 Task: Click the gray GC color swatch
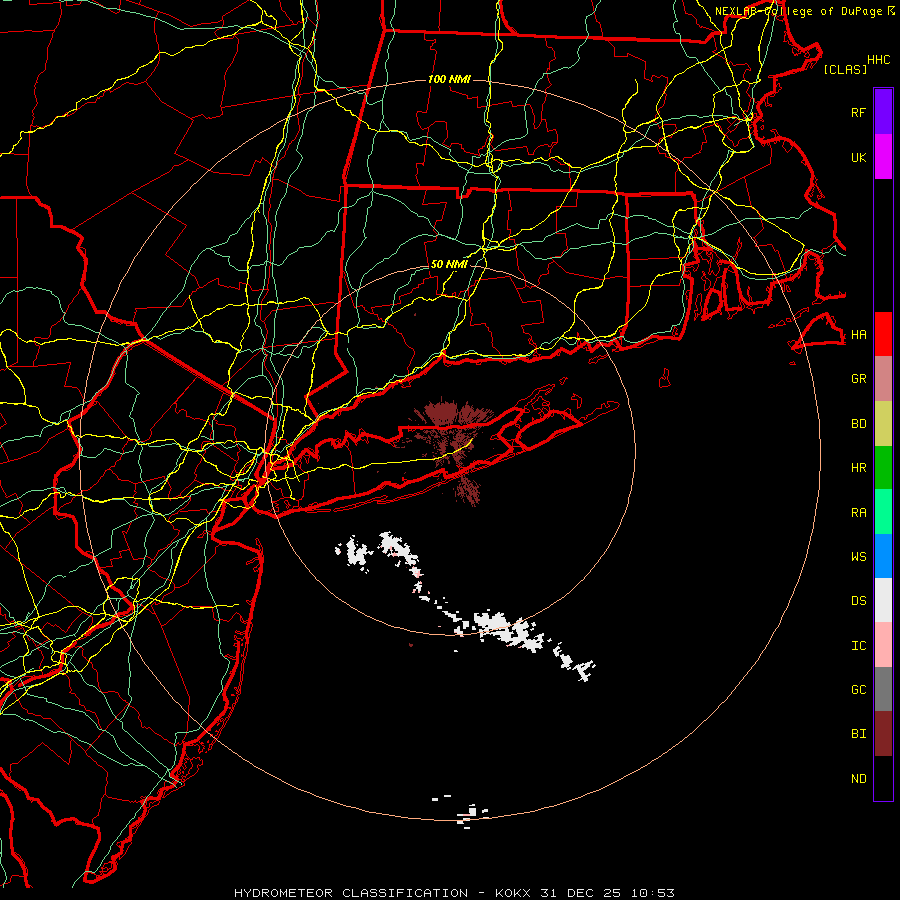click(x=883, y=689)
